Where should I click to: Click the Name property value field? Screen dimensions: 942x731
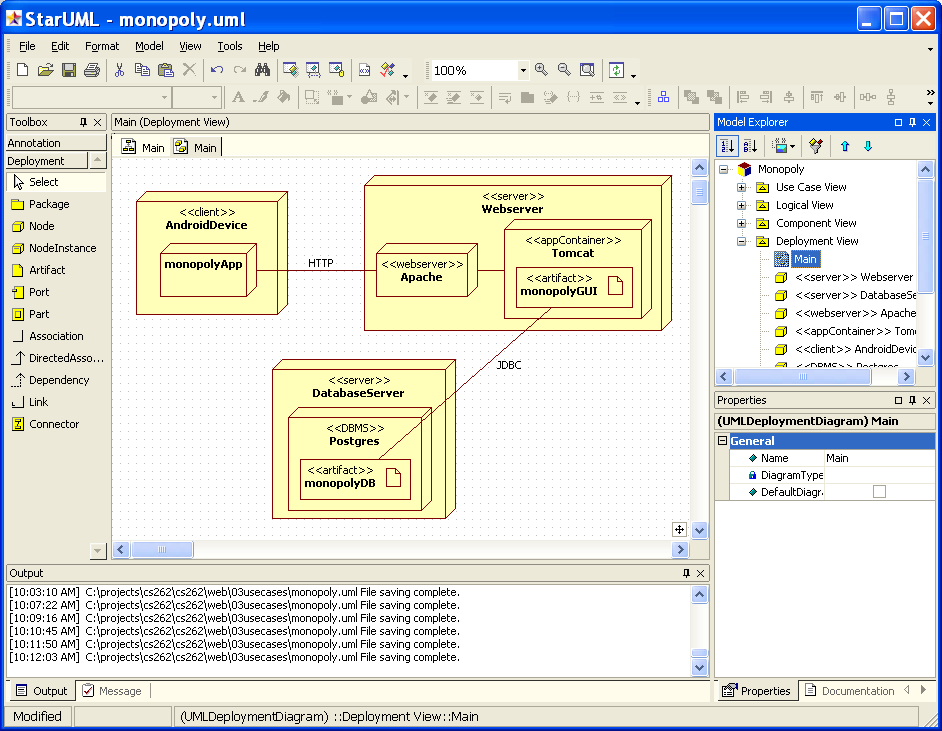point(879,458)
